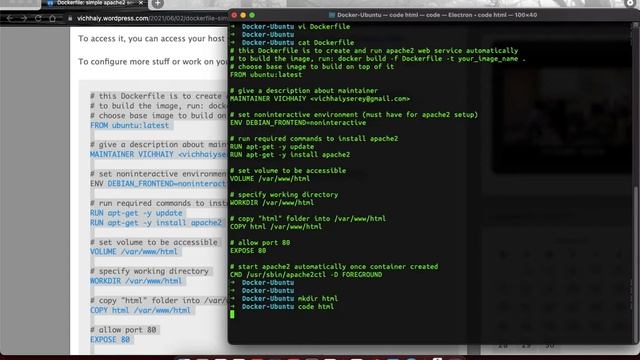The width and height of the screenshot is (640, 360).
Task: Click 'To configure more stuff' paragraph in browser
Action: coord(153,62)
